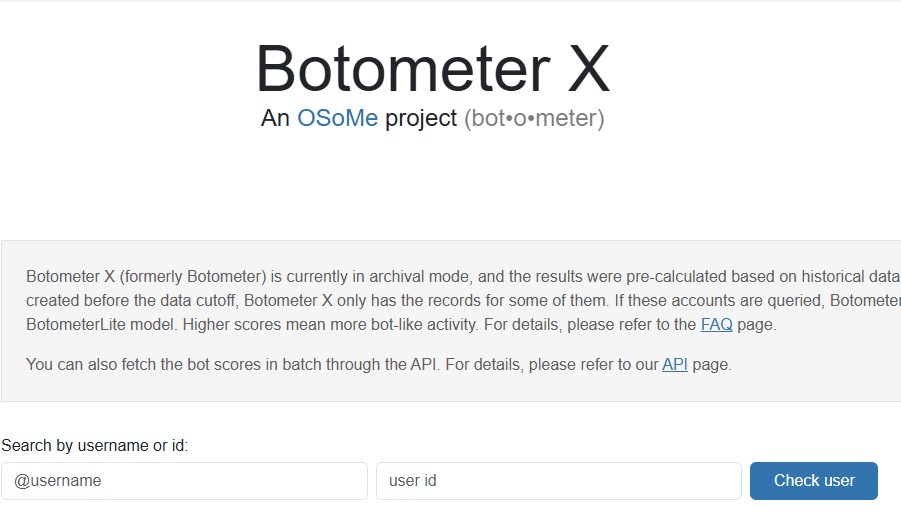The height and width of the screenshot is (520, 901).
Task: Open the OSoMe project link
Action: tap(337, 119)
